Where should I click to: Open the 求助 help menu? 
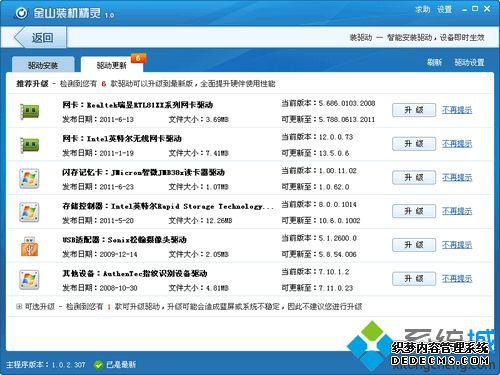pyautogui.click(x=422, y=9)
